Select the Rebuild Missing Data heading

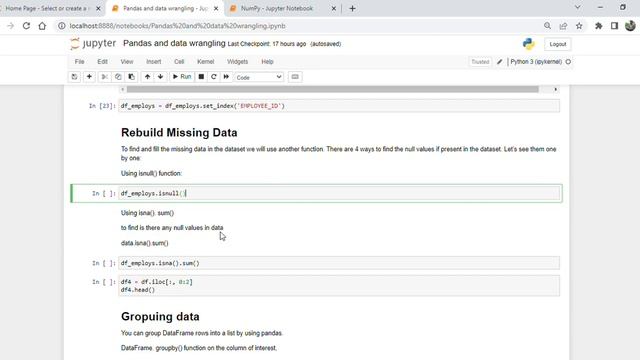179,133
